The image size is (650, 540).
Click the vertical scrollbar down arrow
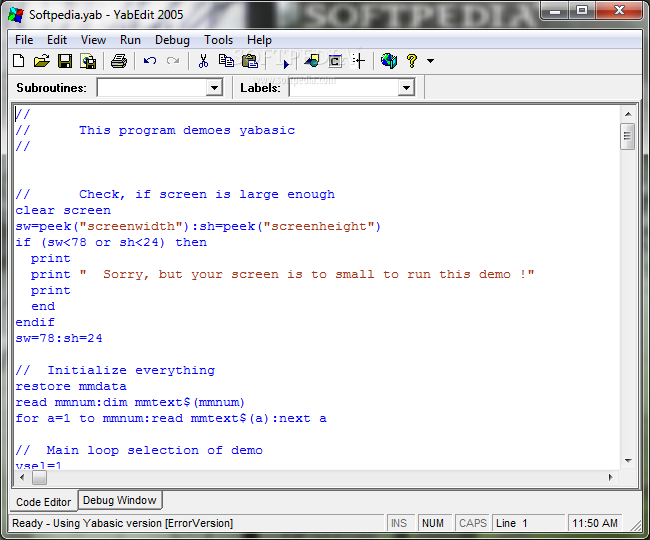click(x=628, y=460)
